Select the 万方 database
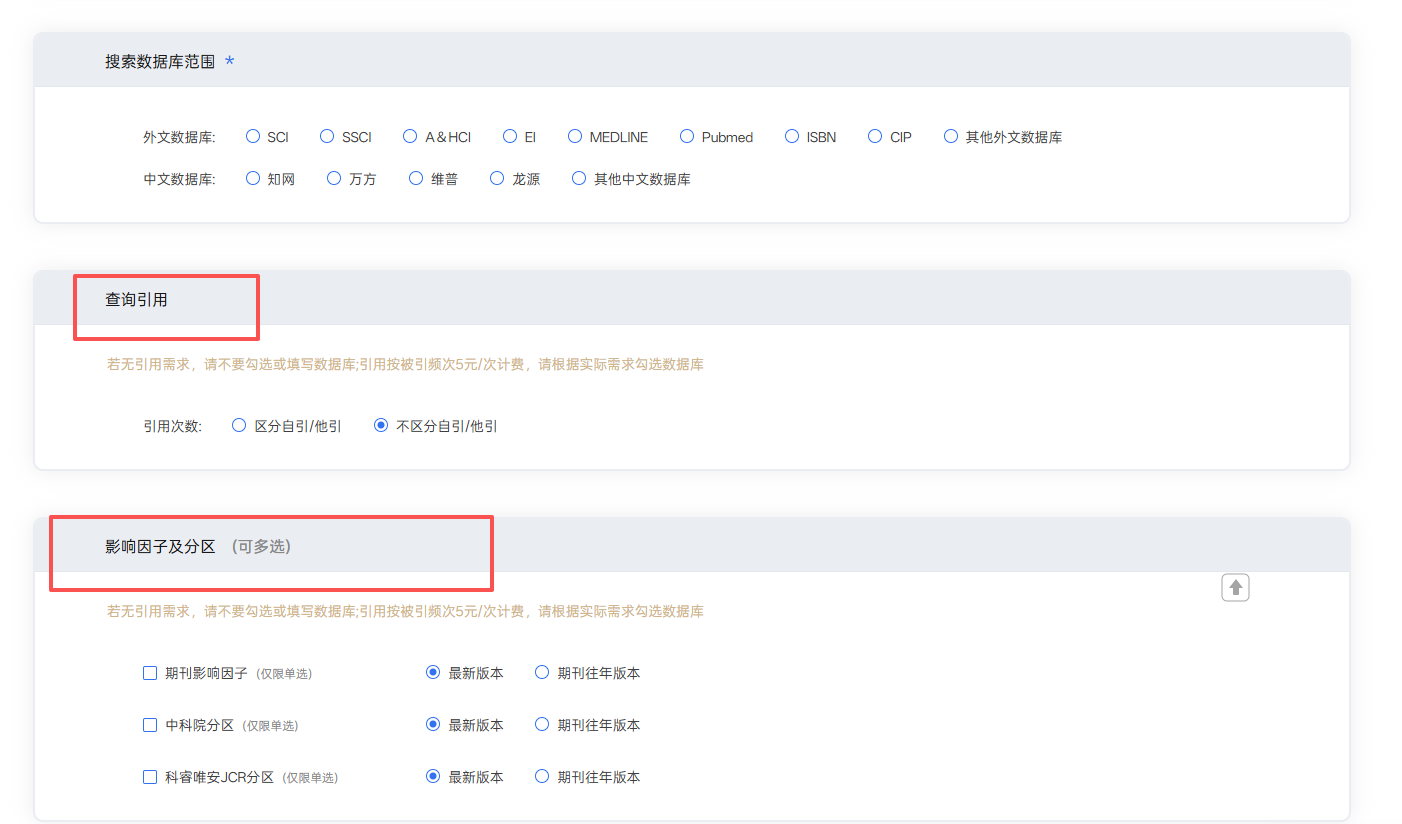Image resolution: width=1402 pixels, height=824 pixels. coord(333,178)
